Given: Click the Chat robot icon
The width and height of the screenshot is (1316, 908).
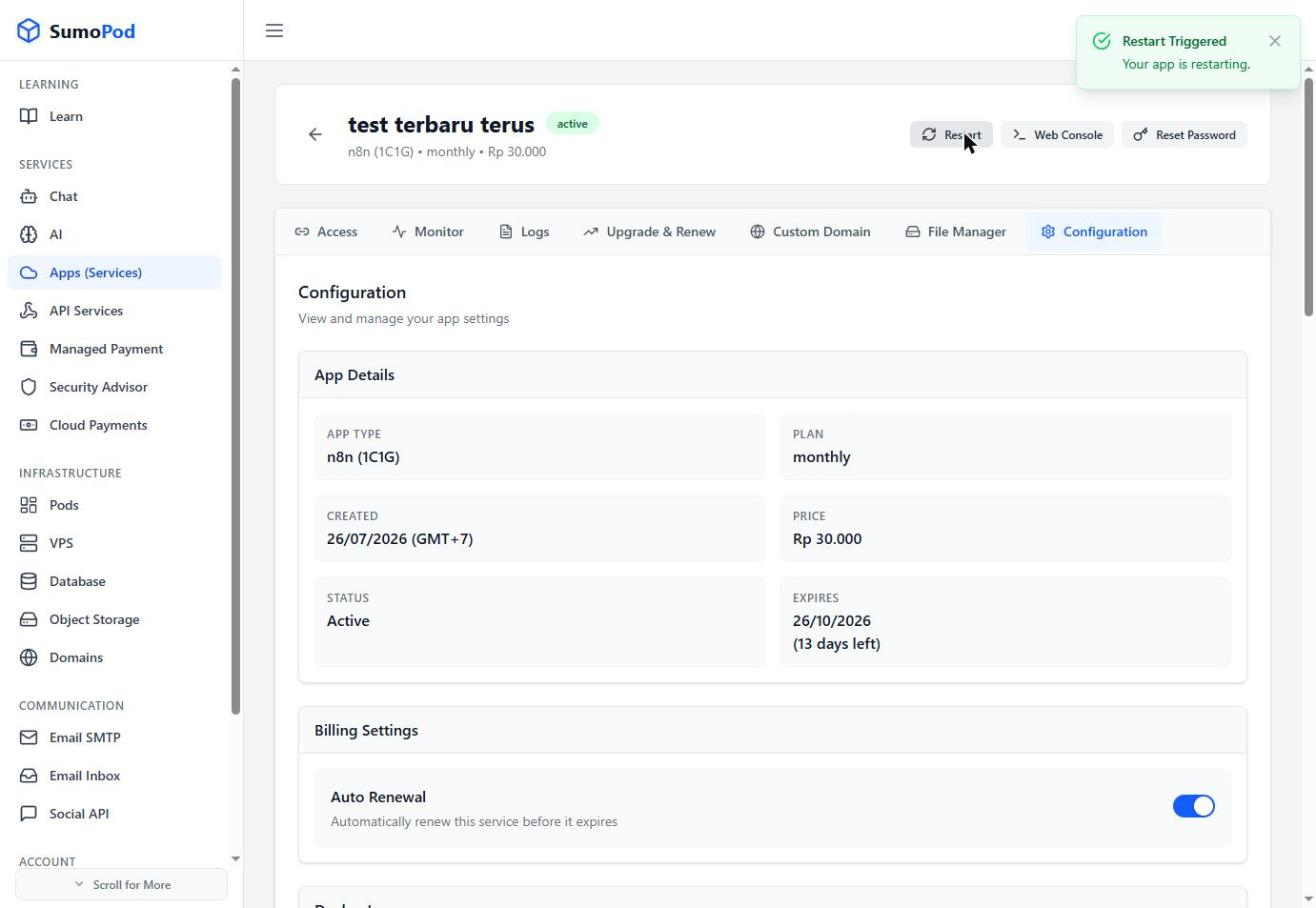Looking at the screenshot, I should [x=29, y=196].
